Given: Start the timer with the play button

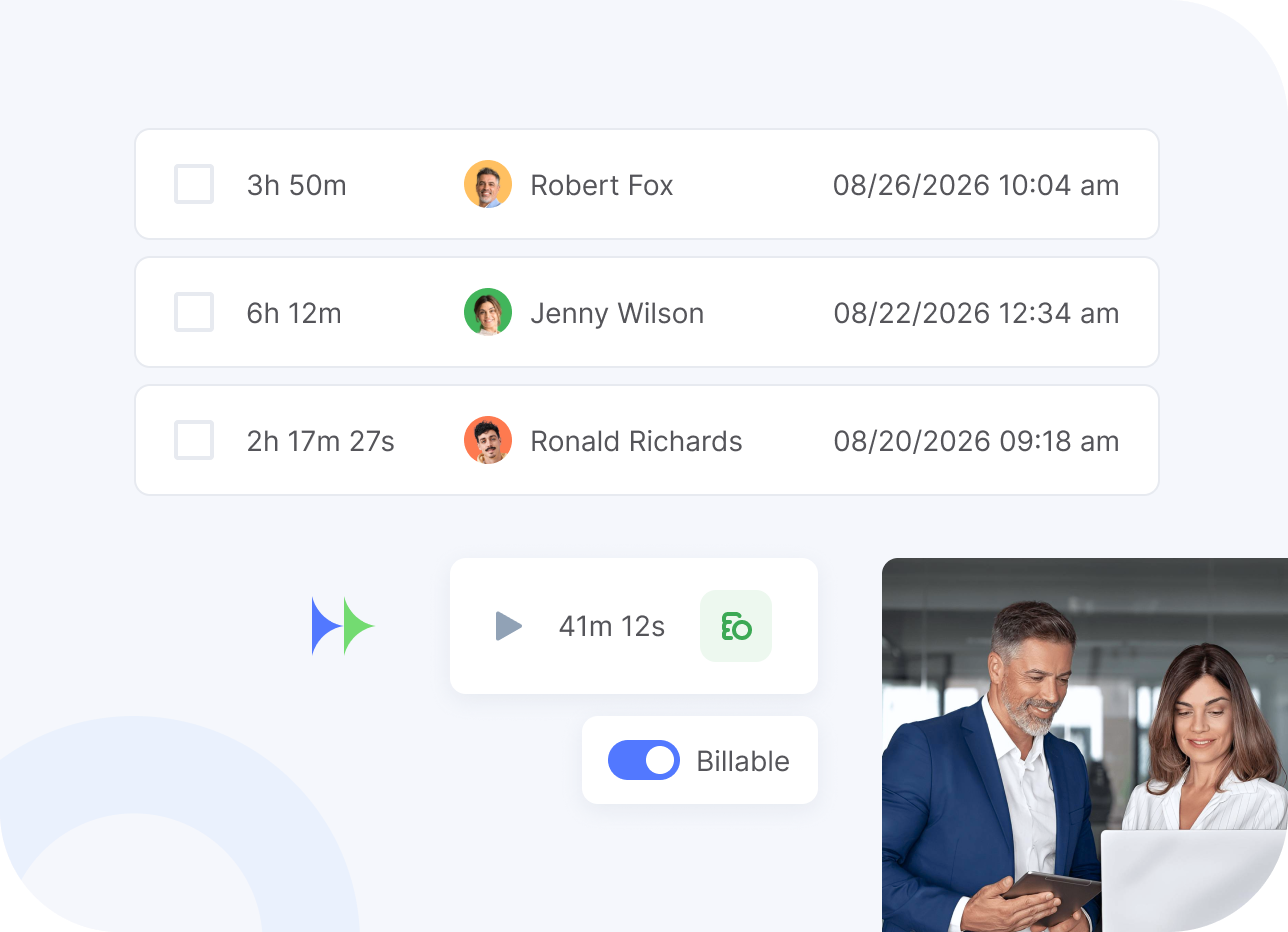Looking at the screenshot, I should tap(509, 627).
